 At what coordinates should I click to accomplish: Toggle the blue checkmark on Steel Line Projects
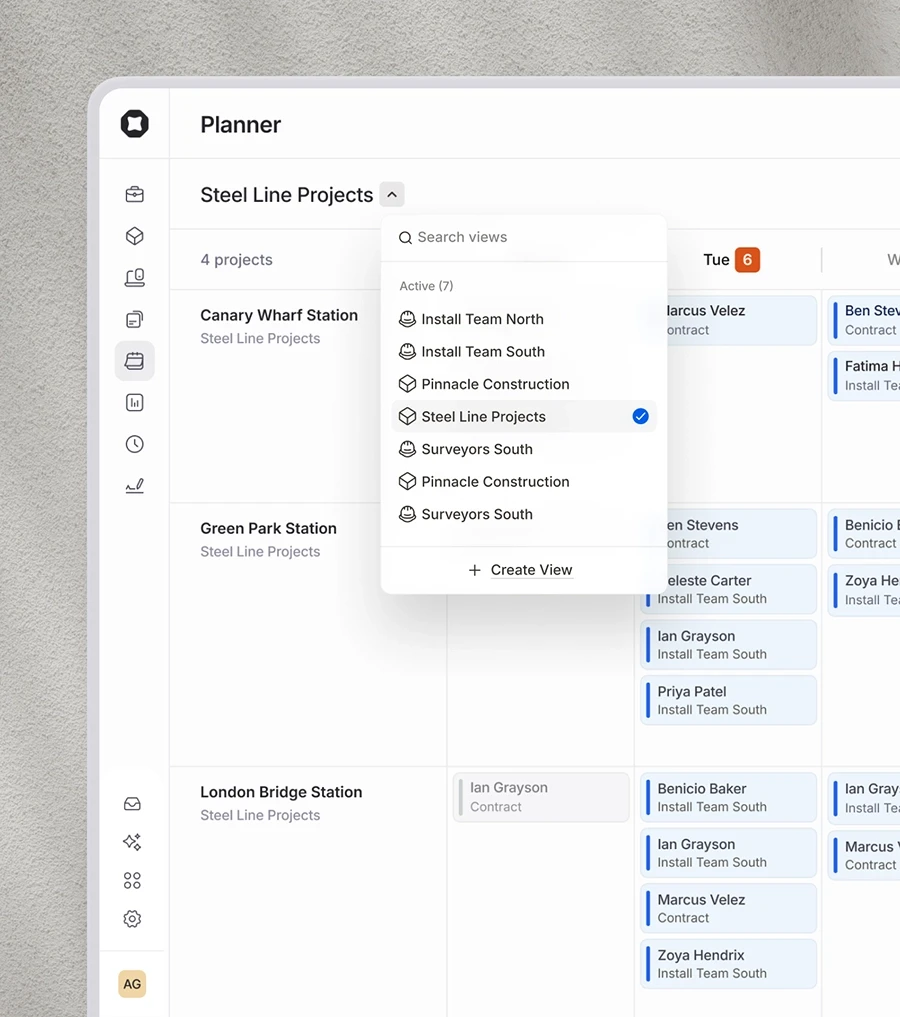point(641,416)
